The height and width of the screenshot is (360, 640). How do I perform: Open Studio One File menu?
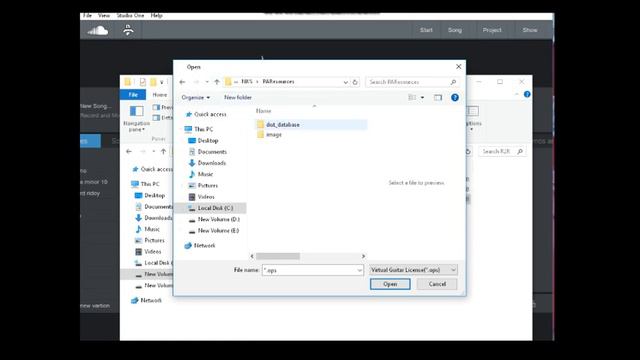(x=87, y=16)
